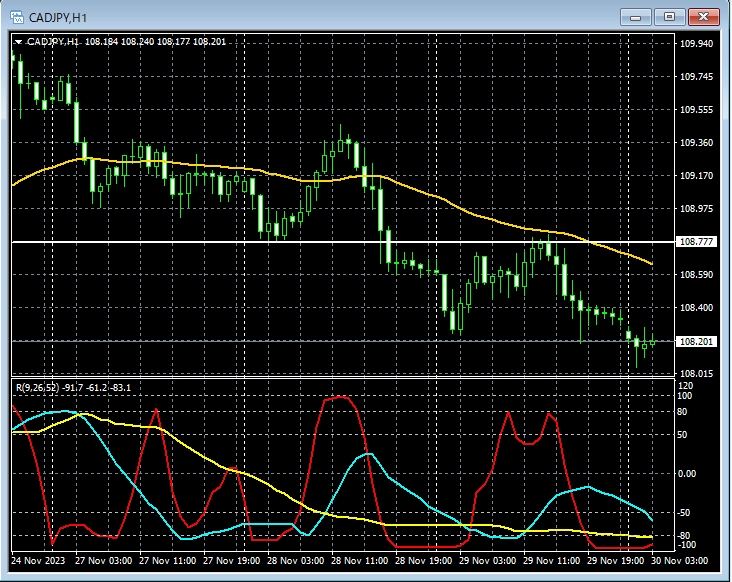Click the 27 Nov 19:00 time label

(x=231, y=561)
